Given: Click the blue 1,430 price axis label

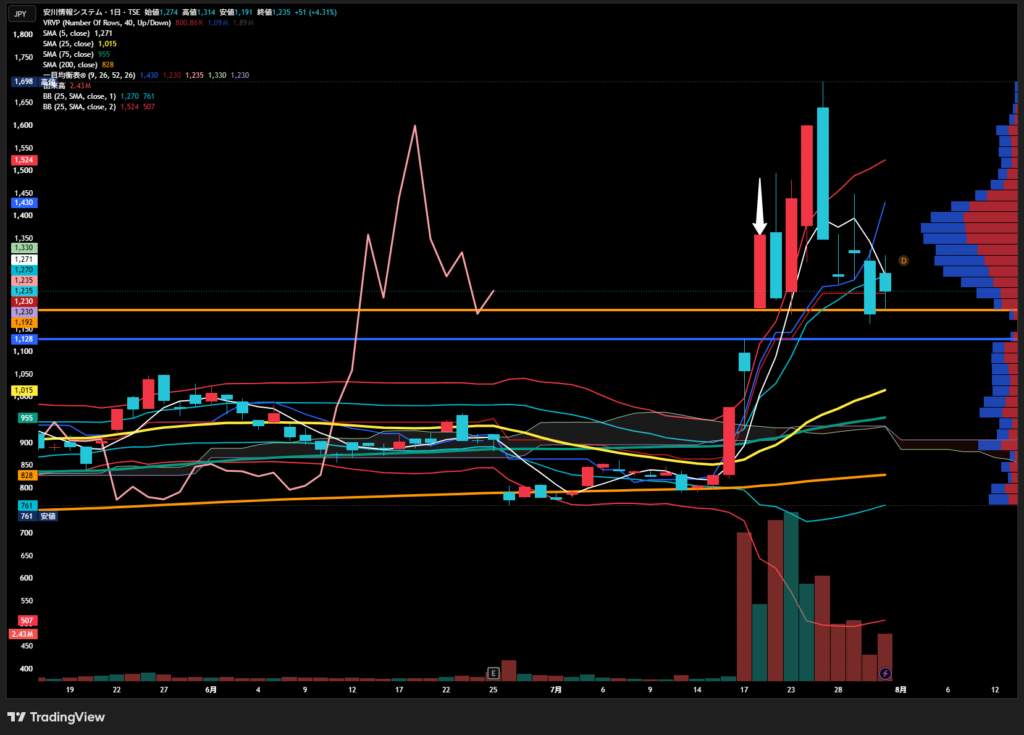Looking at the screenshot, I should 24,203.
